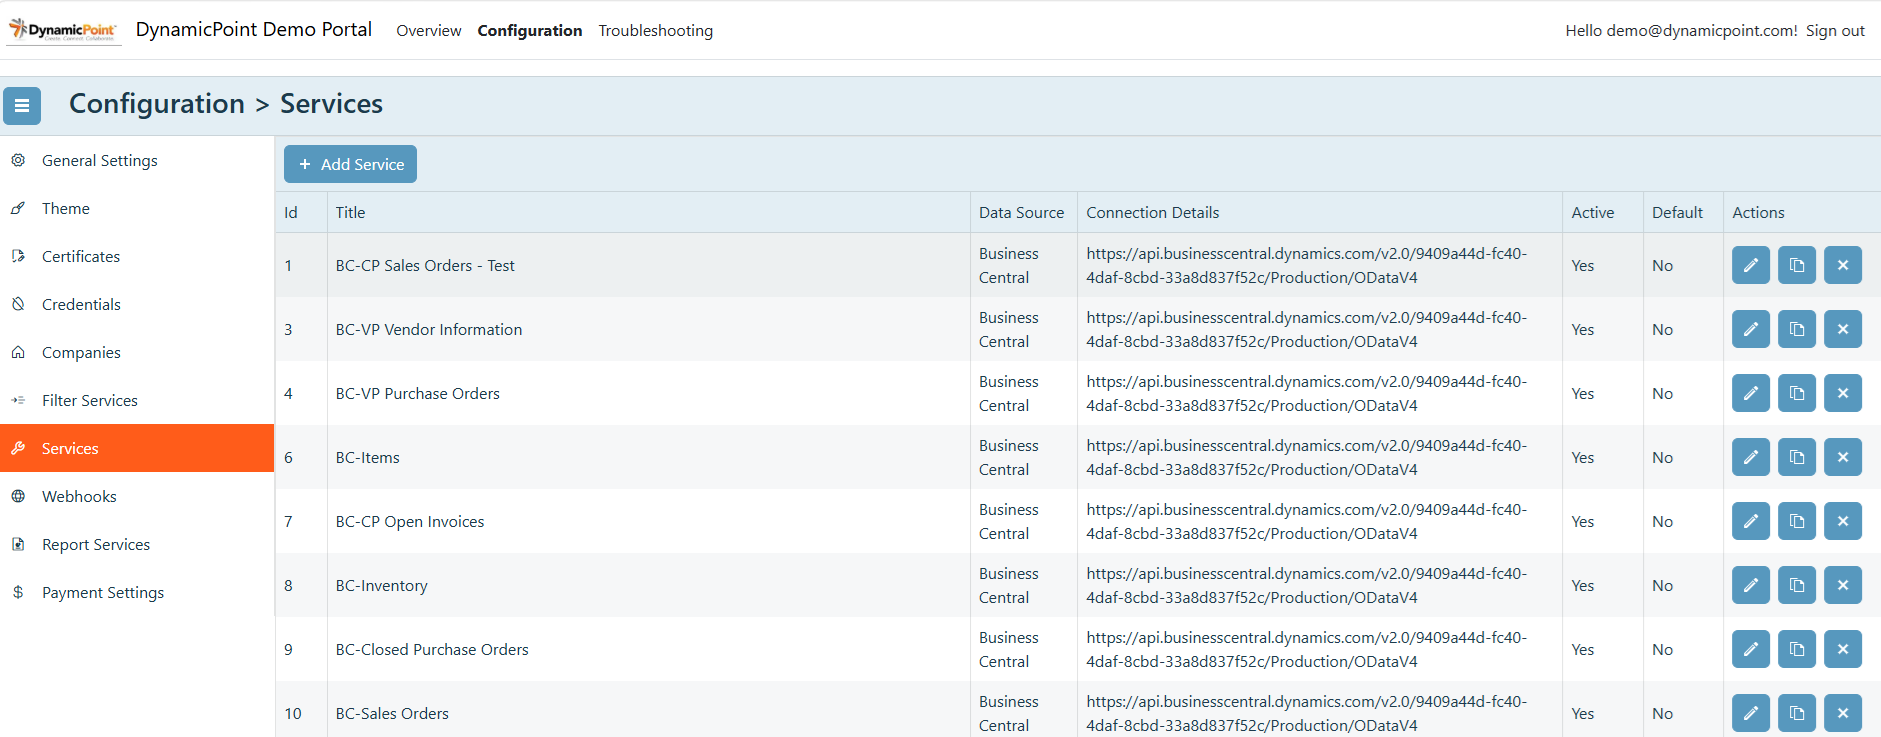Remove the BC-VP Purchase Orders service

pos(1843,393)
